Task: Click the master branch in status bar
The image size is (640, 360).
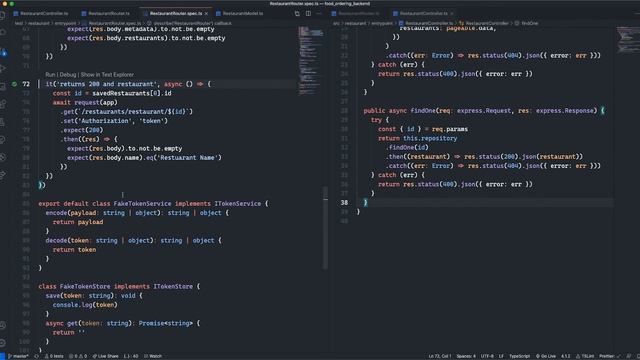Action: point(18,356)
